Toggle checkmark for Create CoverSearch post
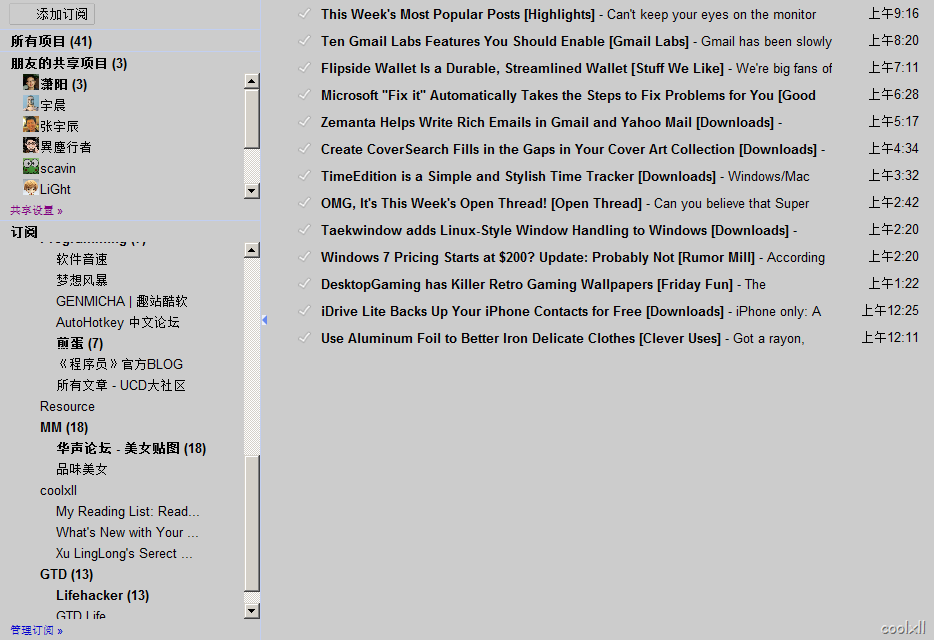 coord(304,148)
